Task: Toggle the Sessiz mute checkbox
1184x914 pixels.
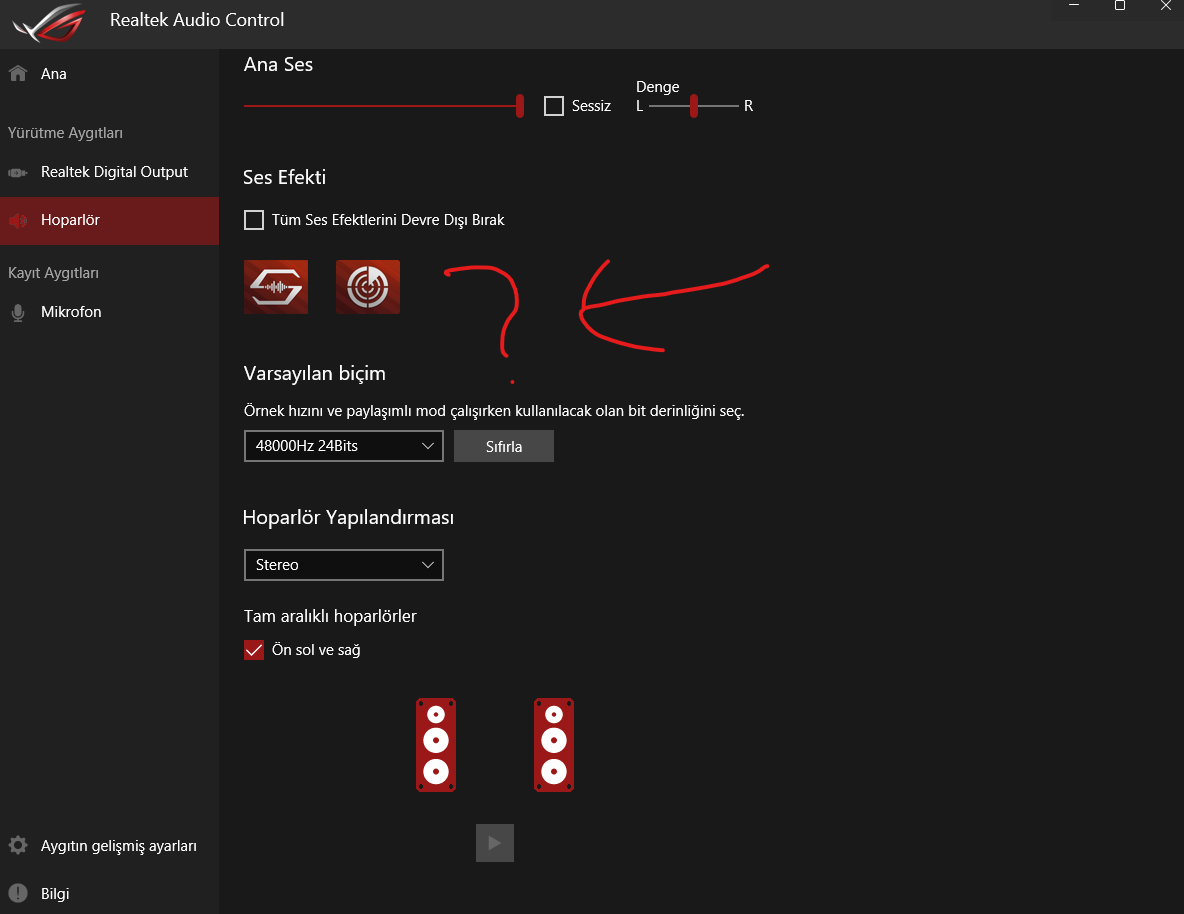Action: (553, 106)
